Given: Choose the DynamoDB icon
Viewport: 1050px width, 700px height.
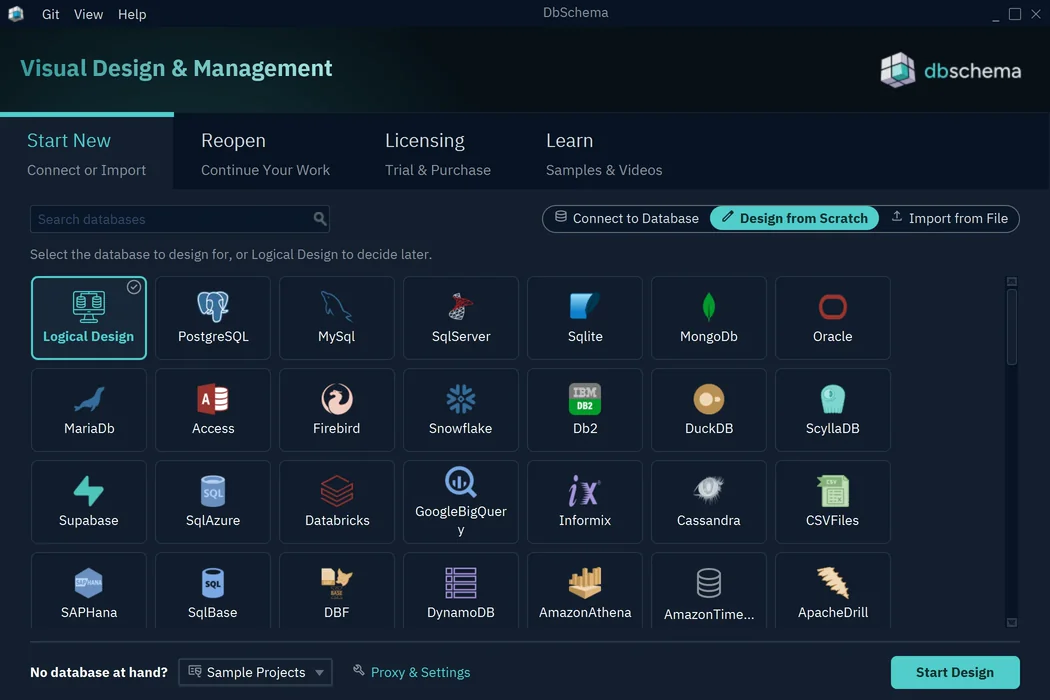Looking at the screenshot, I should pyautogui.click(x=461, y=583).
